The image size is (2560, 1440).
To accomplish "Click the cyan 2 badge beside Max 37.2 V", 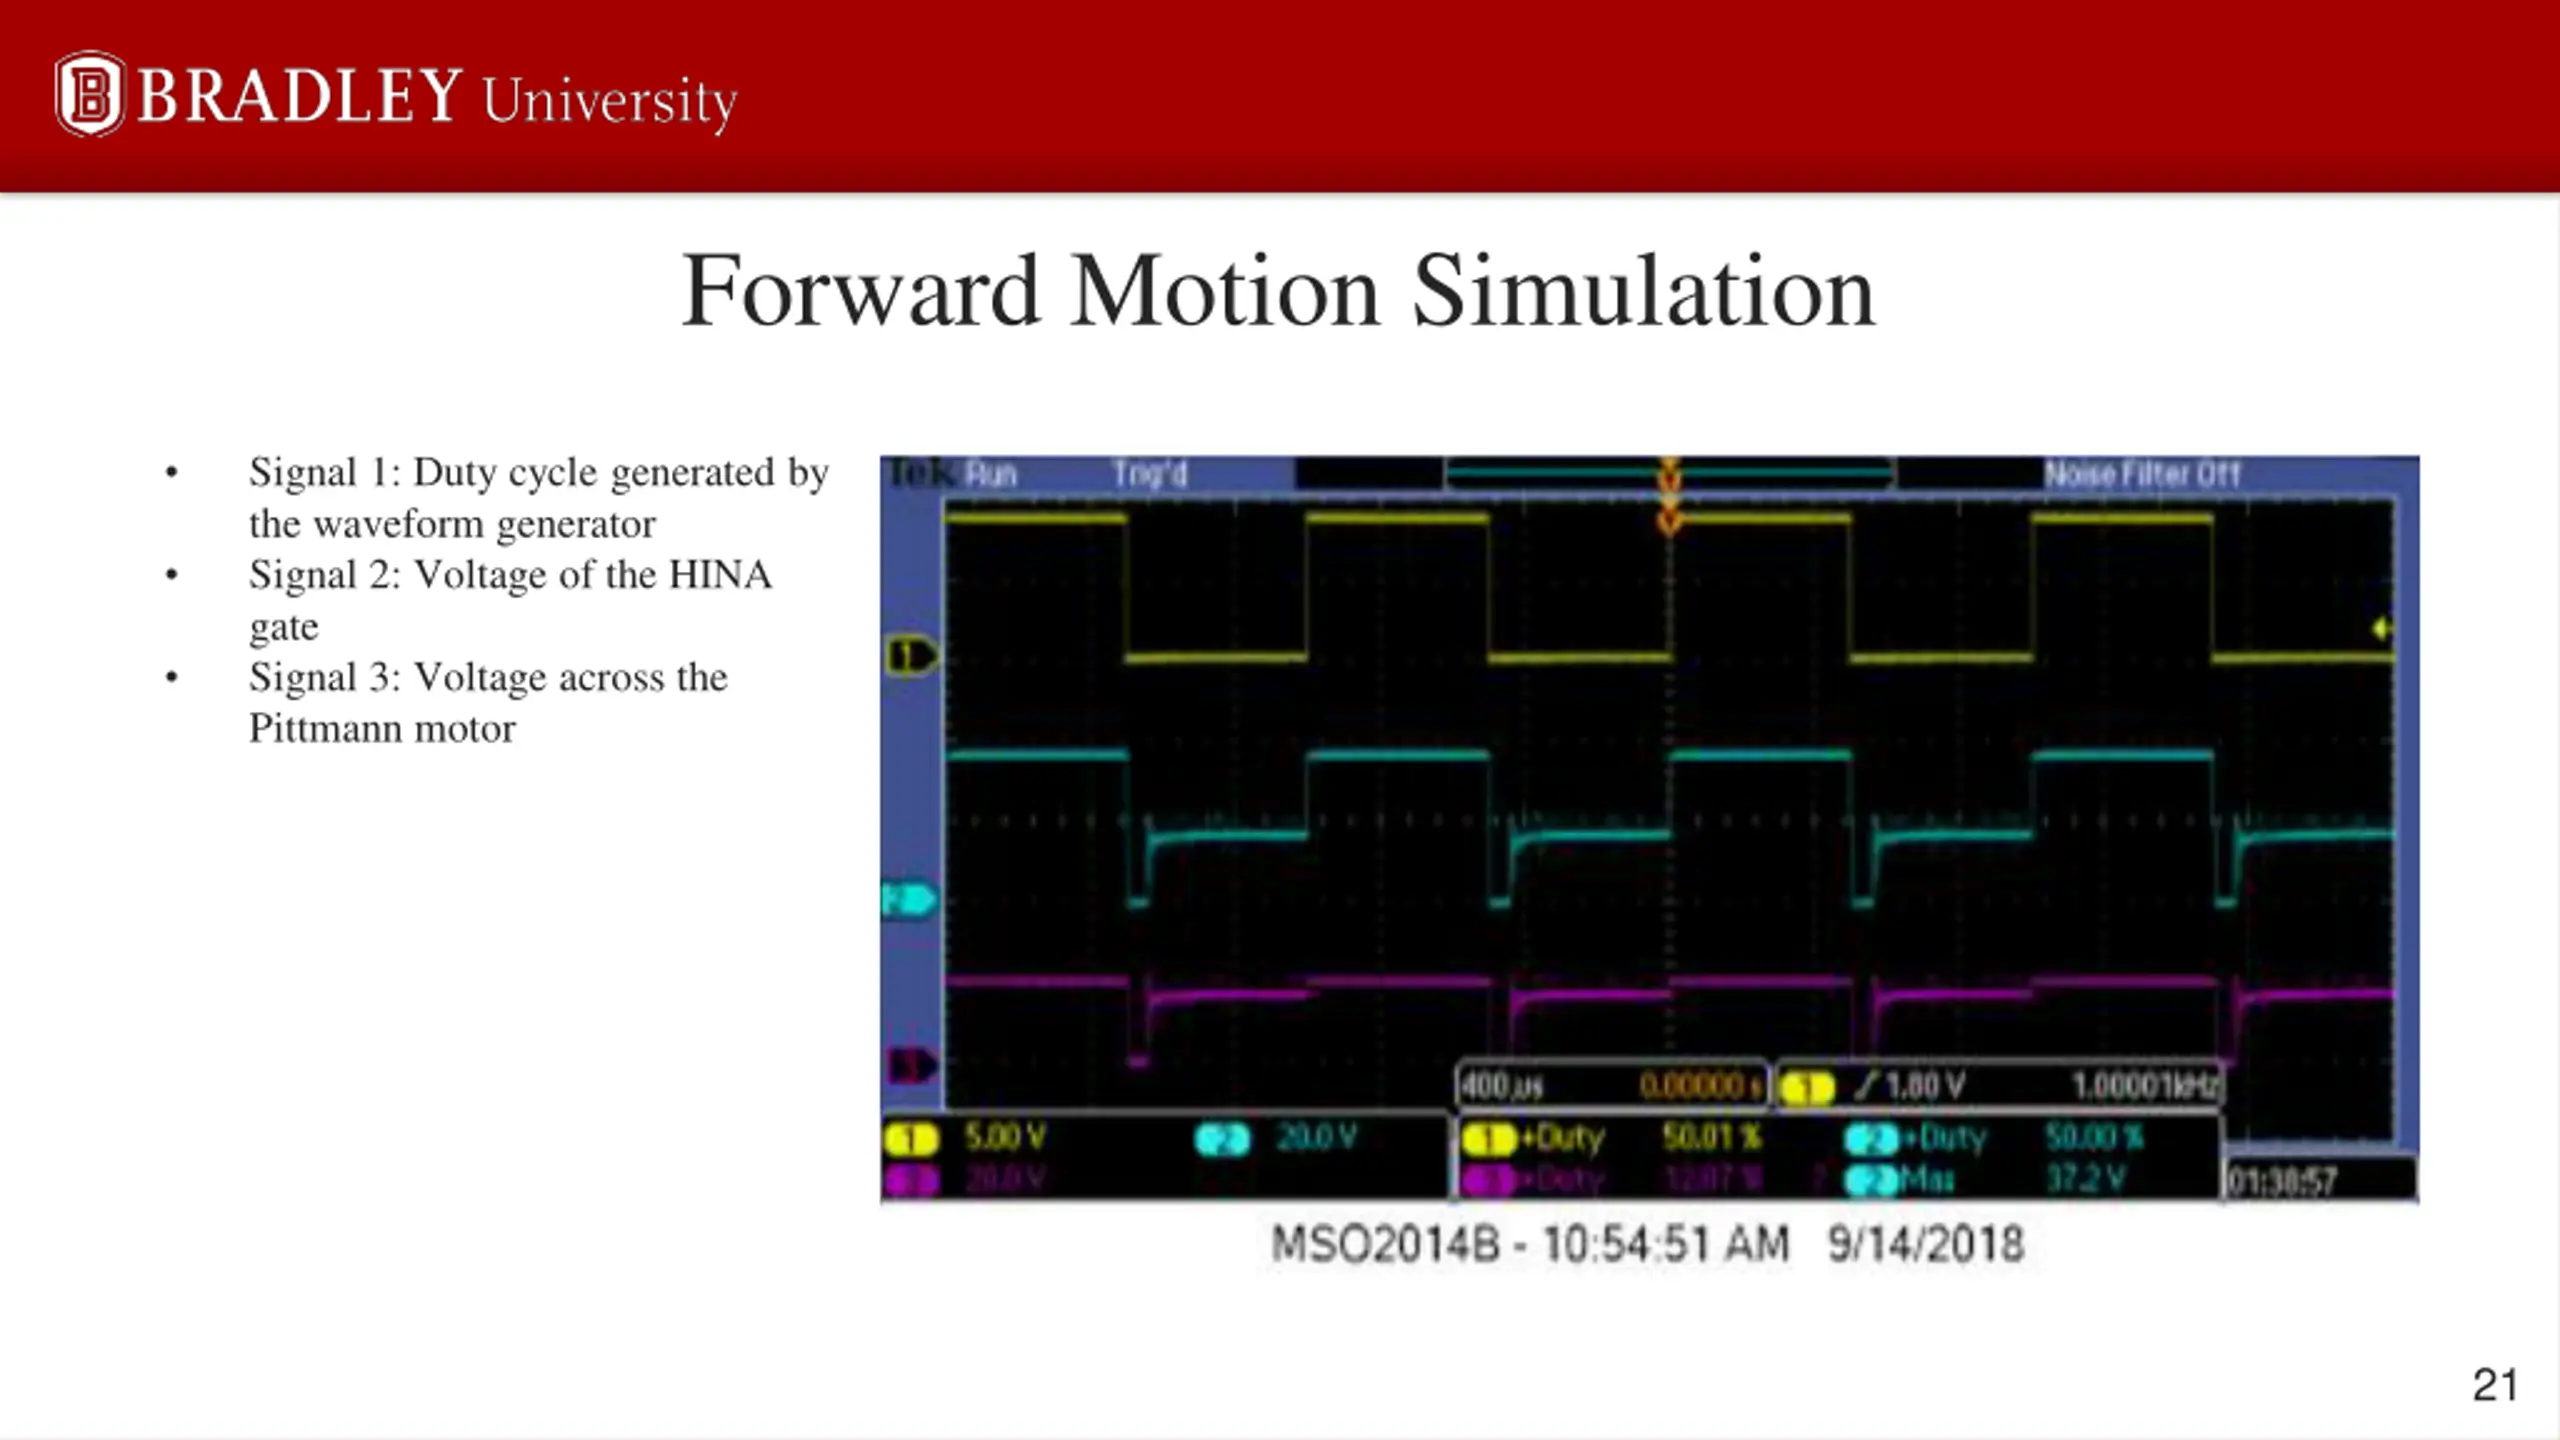I will pyautogui.click(x=1872, y=1181).
